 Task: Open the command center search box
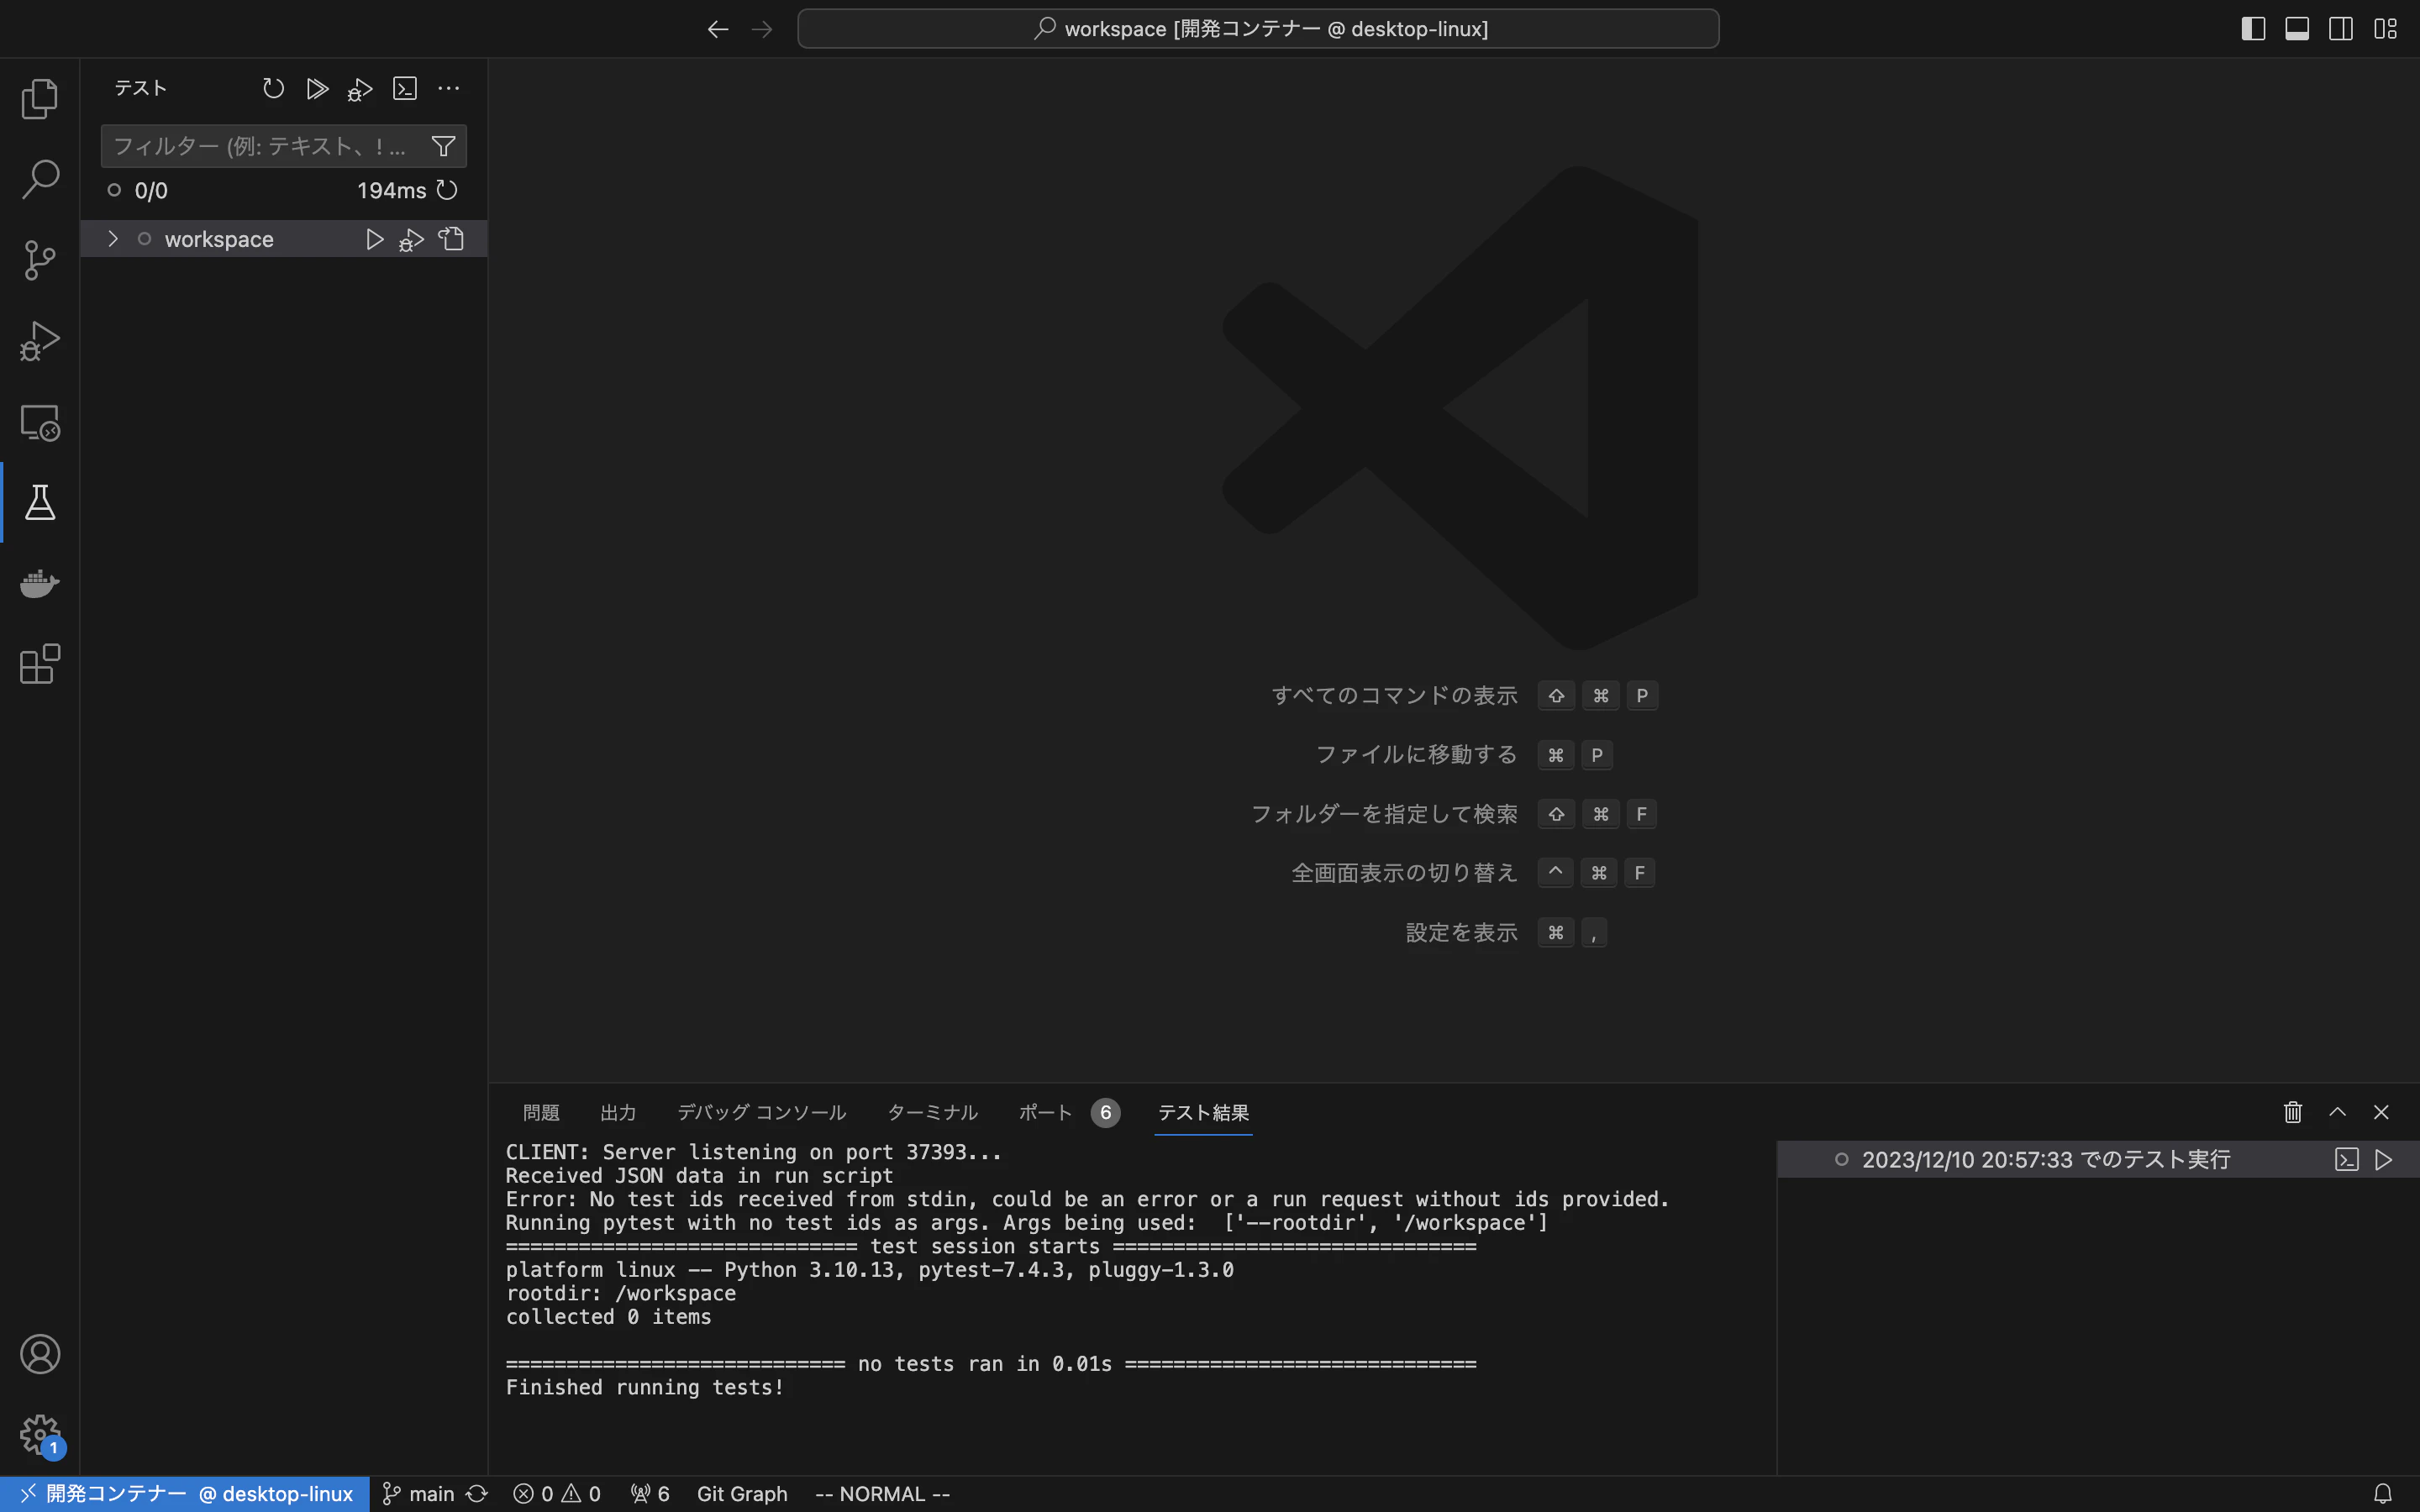1258,29
